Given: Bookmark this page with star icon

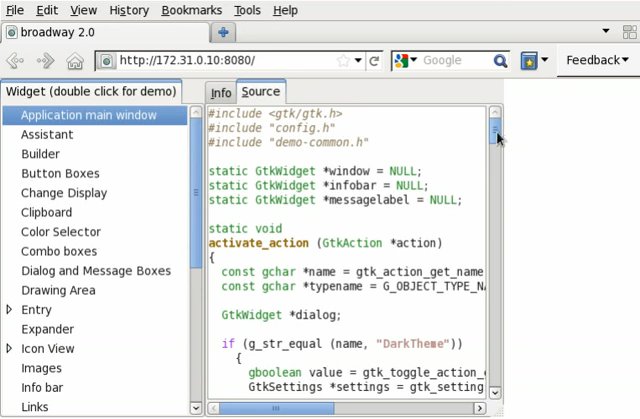Looking at the screenshot, I should pyautogui.click(x=344, y=61).
